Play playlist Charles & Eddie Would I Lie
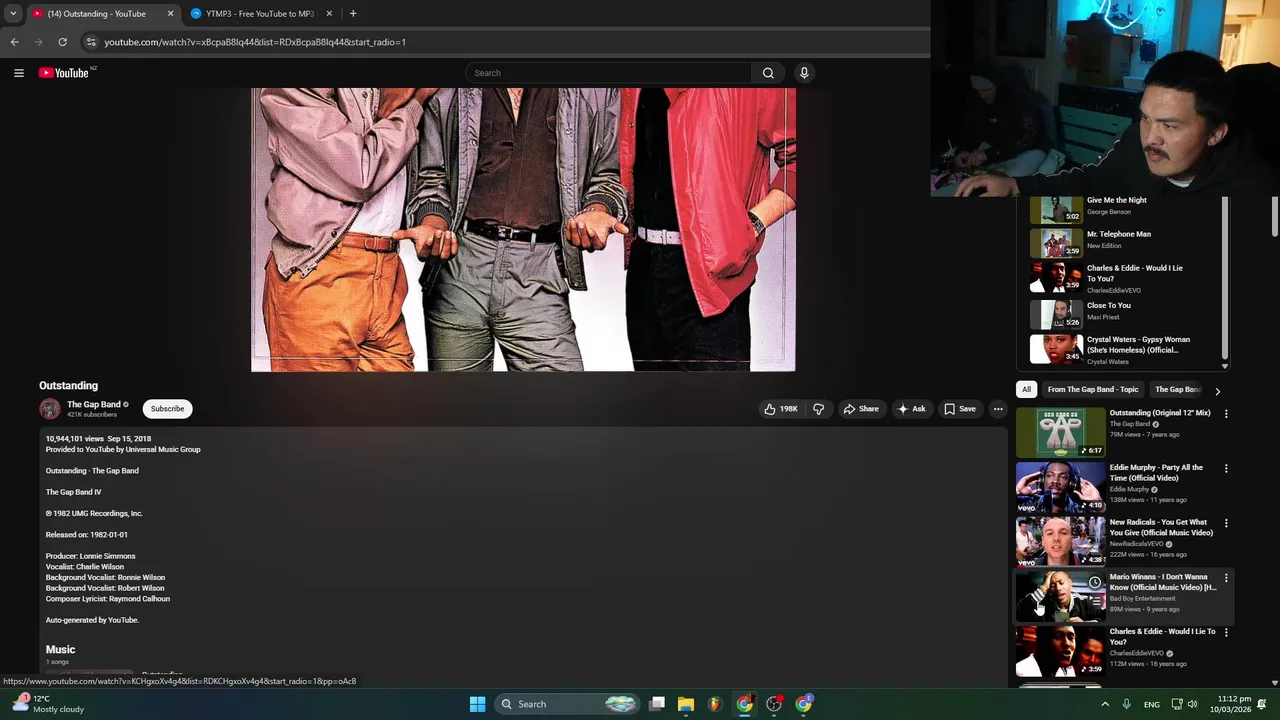The width and height of the screenshot is (1280, 720). tap(1126, 279)
